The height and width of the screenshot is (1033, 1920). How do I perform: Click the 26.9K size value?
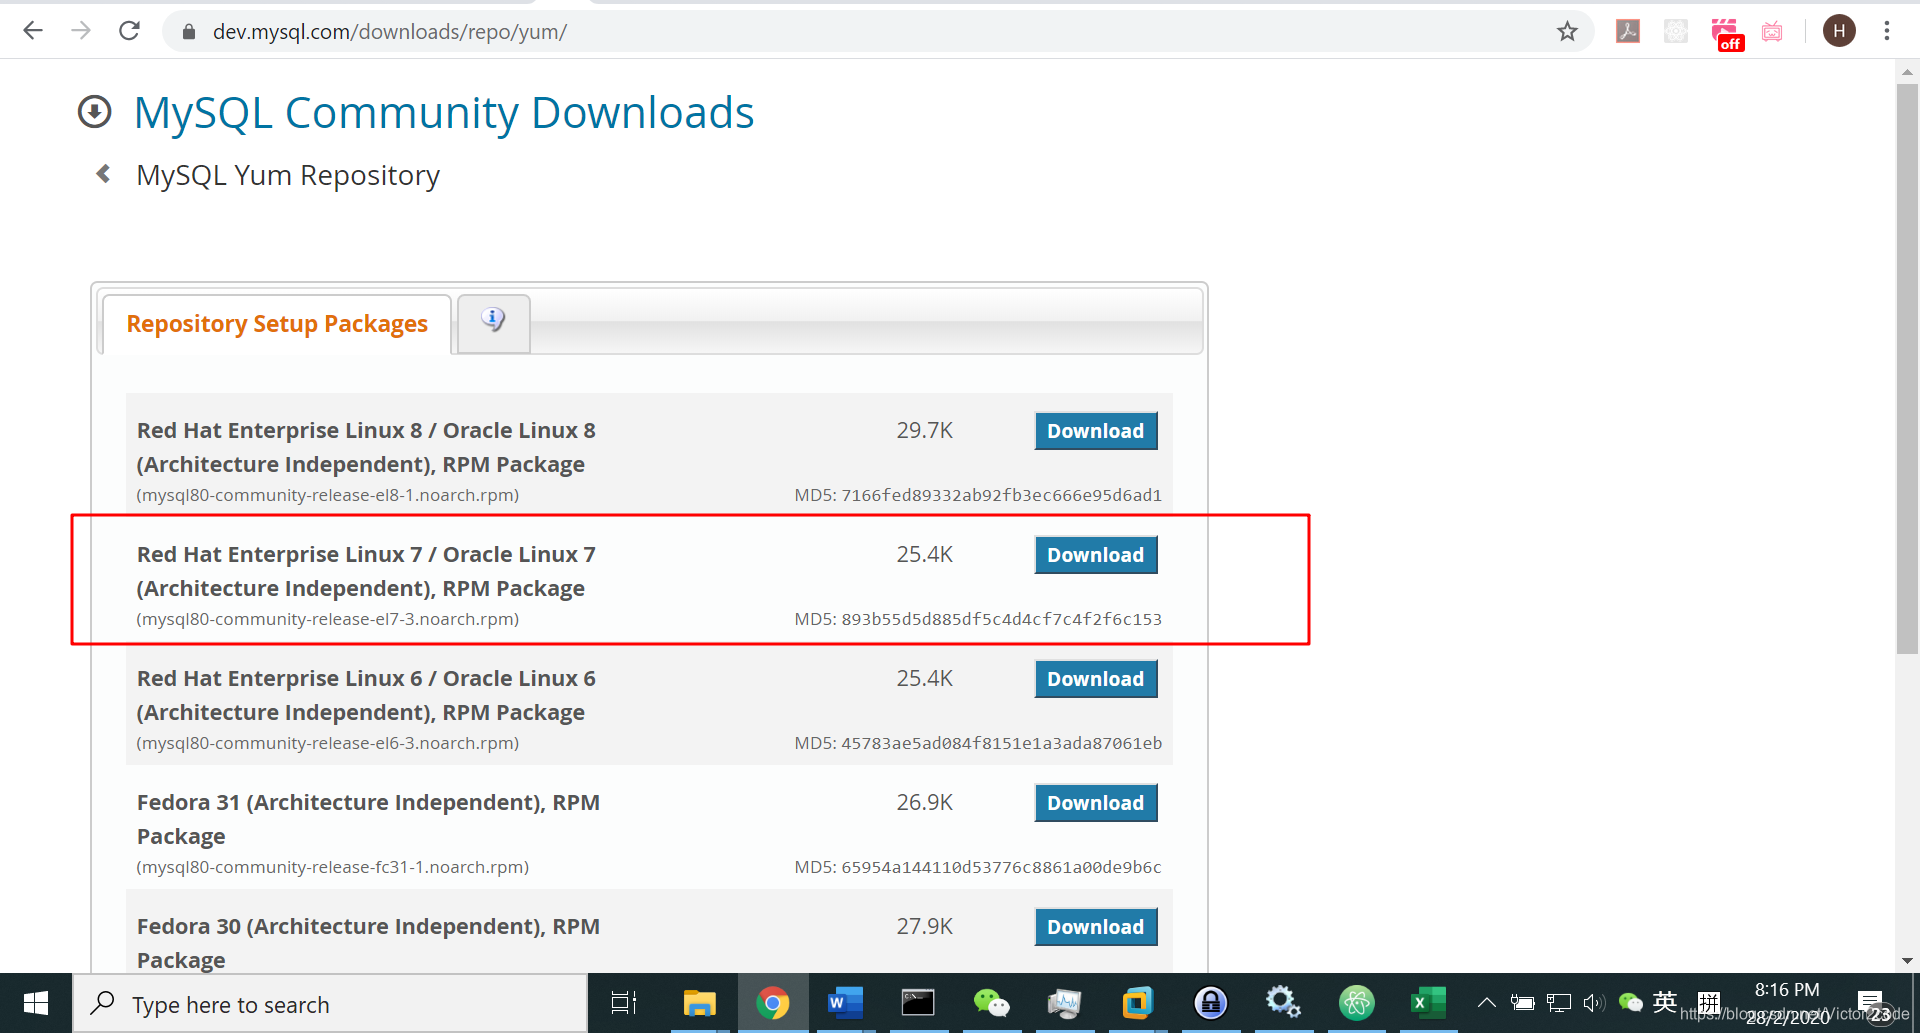(925, 803)
